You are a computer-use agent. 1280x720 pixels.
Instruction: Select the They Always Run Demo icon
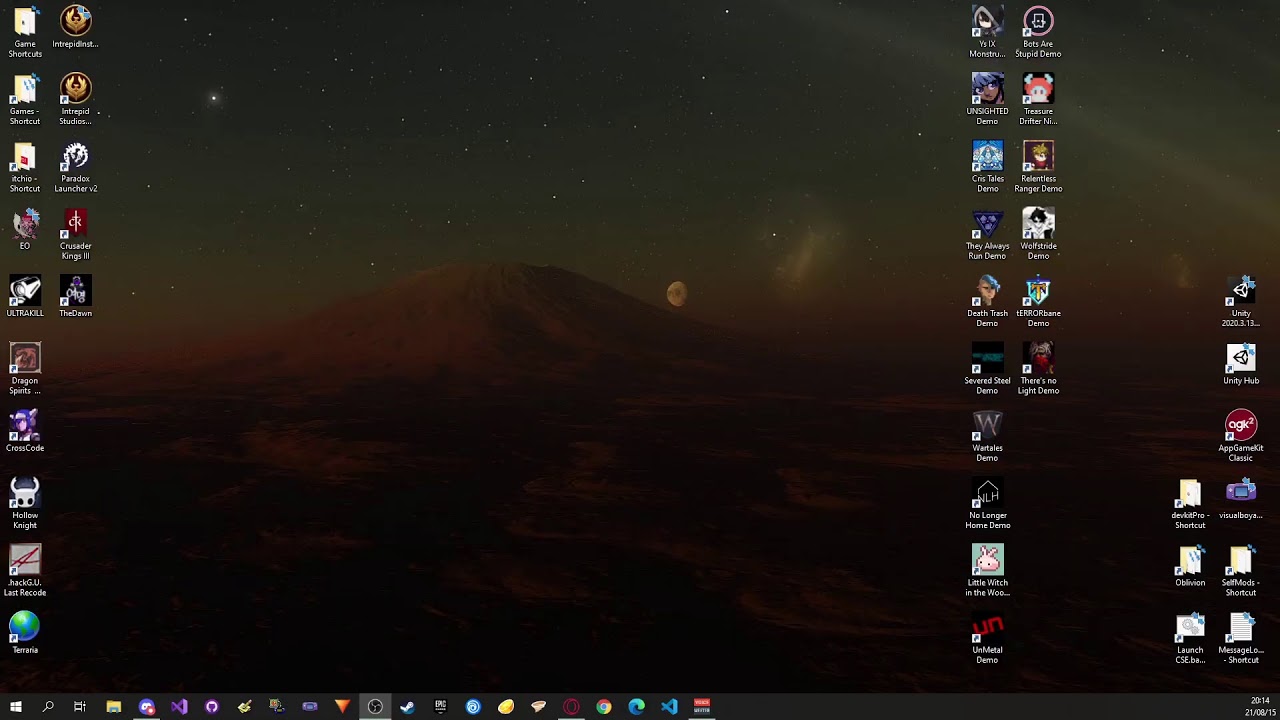click(x=987, y=233)
